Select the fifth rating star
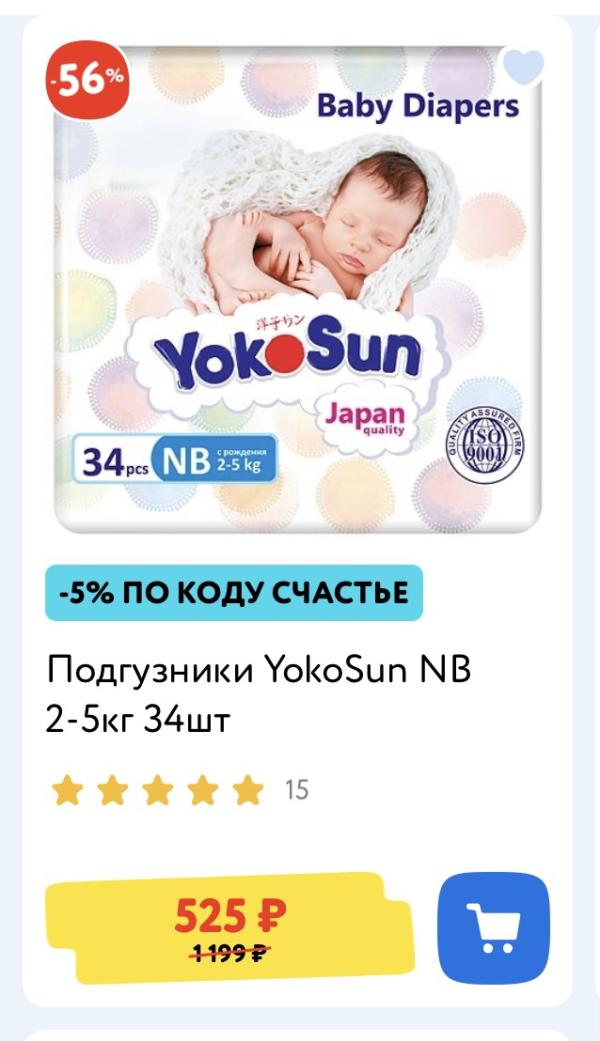600x1041 pixels. [x=248, y=790]
